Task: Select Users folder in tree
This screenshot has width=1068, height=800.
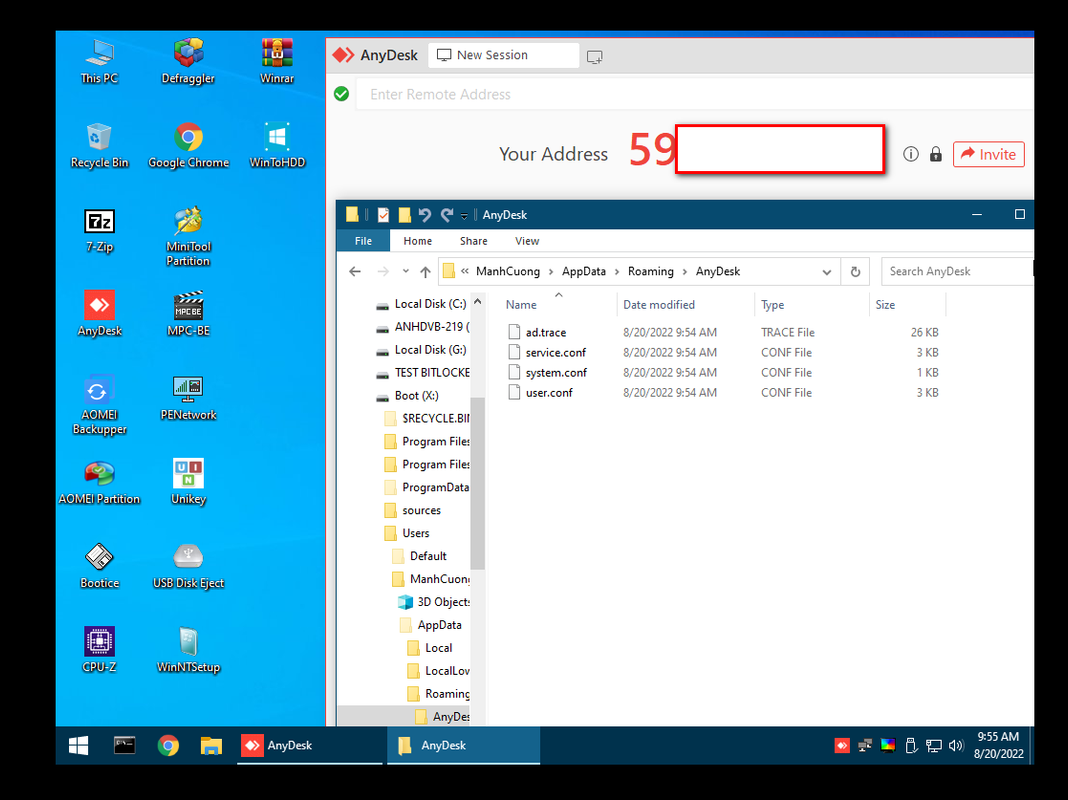Action: point(415,533)
